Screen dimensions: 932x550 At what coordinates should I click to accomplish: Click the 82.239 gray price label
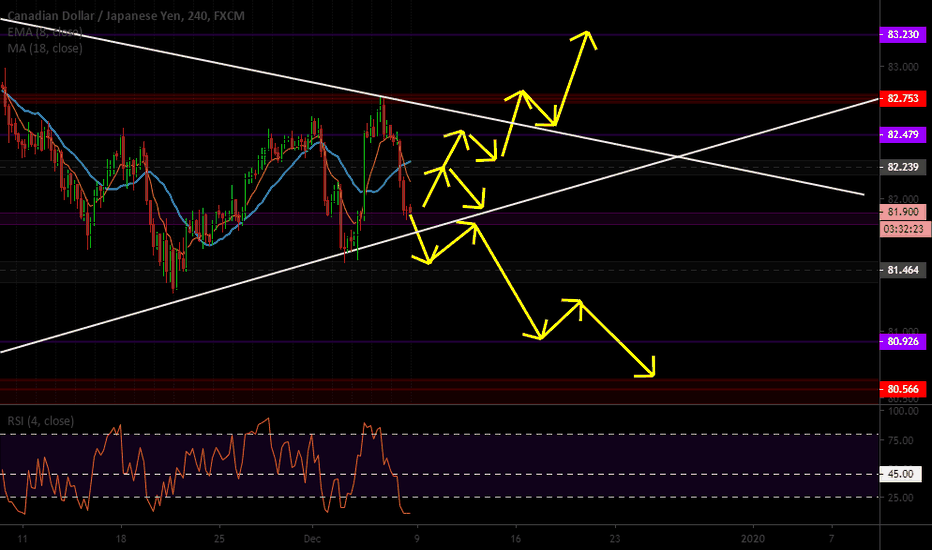coord(903,168)
